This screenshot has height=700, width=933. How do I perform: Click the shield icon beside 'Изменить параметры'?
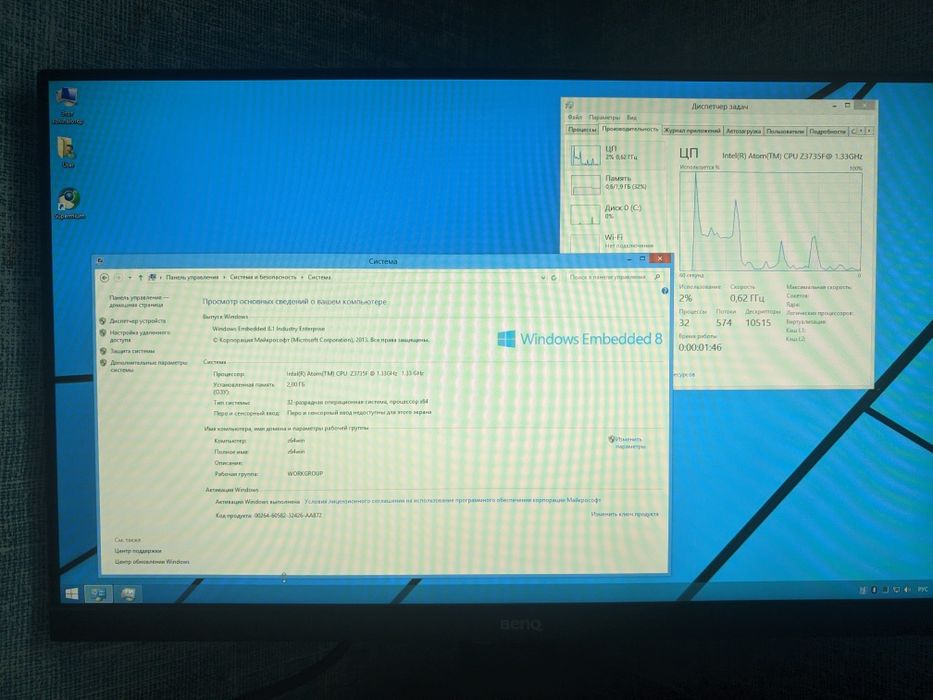[x=612, y=439]
